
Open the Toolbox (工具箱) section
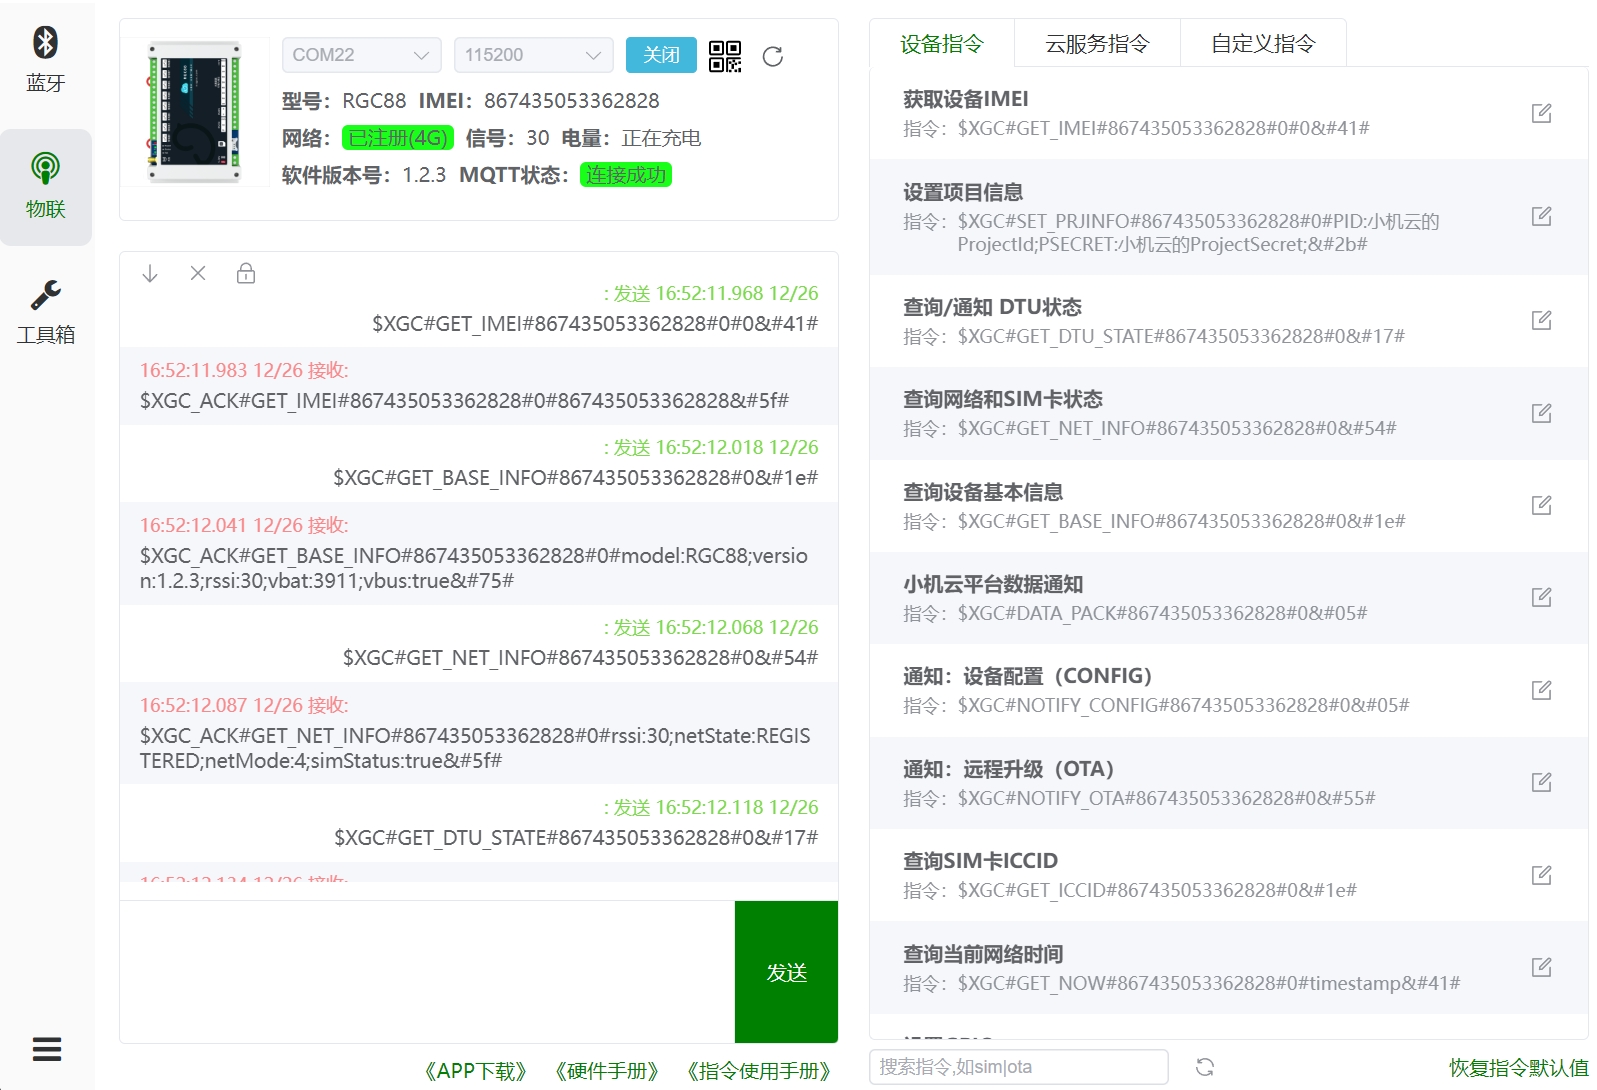point(45,312)
